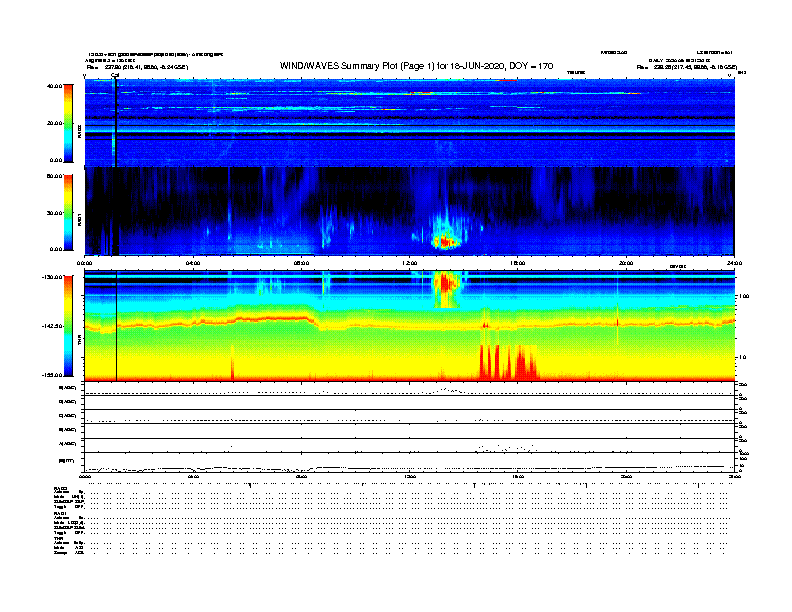Click the RAD1 heading in the status table

coord(60,514)
